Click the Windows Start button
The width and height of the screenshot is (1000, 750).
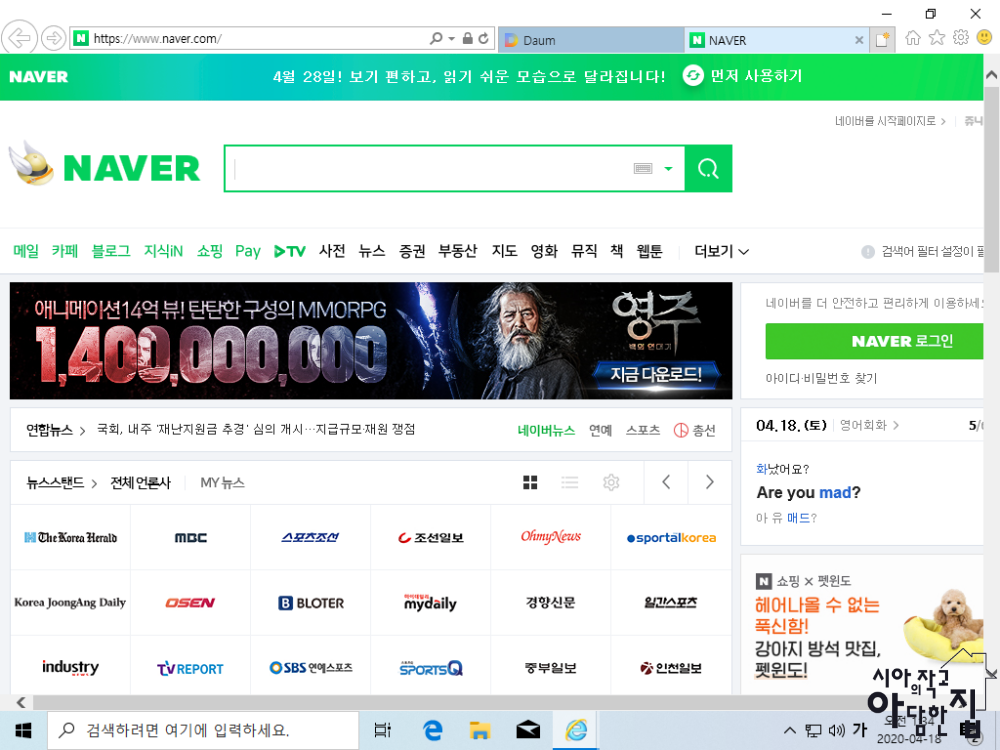[23, 730]
